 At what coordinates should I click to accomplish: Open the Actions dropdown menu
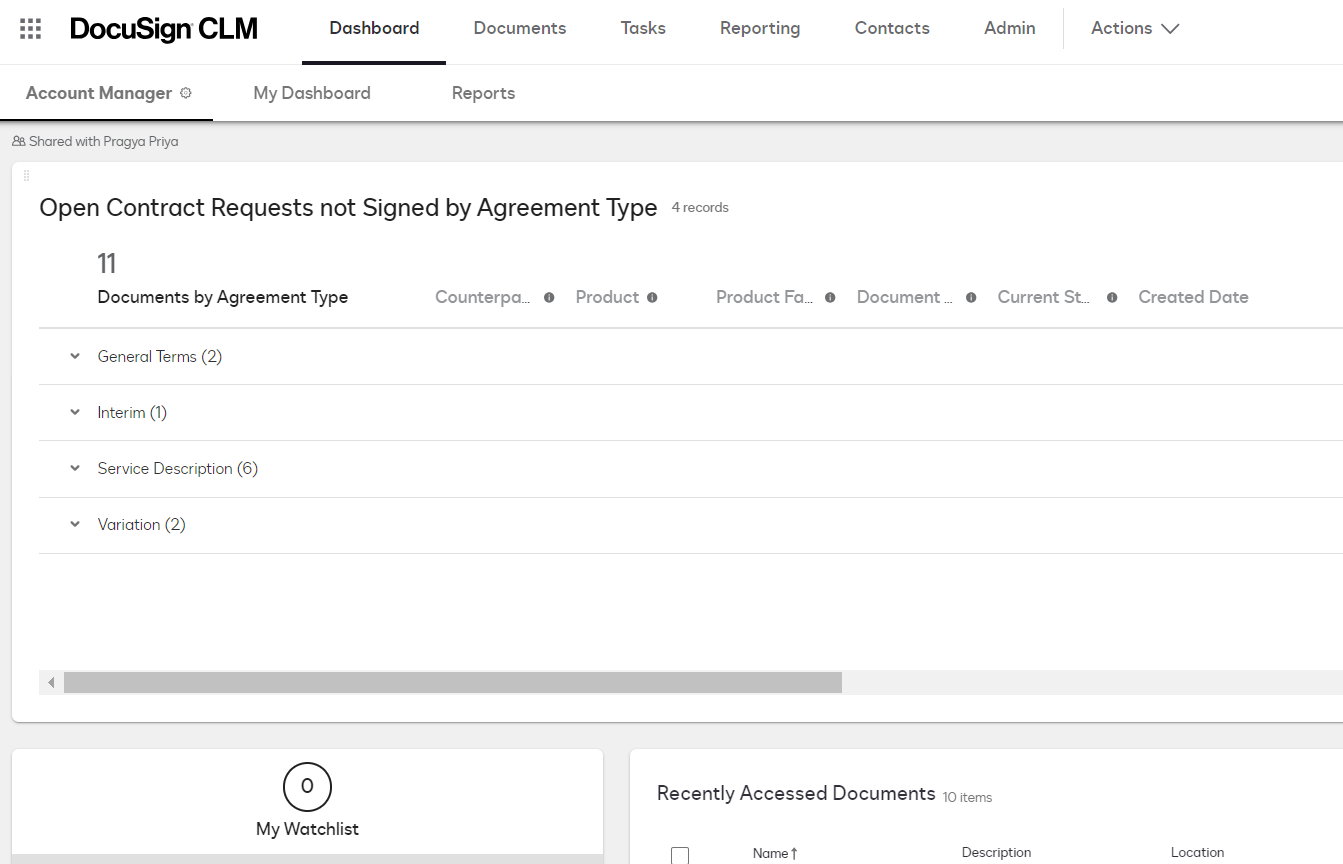[1135, 28]
